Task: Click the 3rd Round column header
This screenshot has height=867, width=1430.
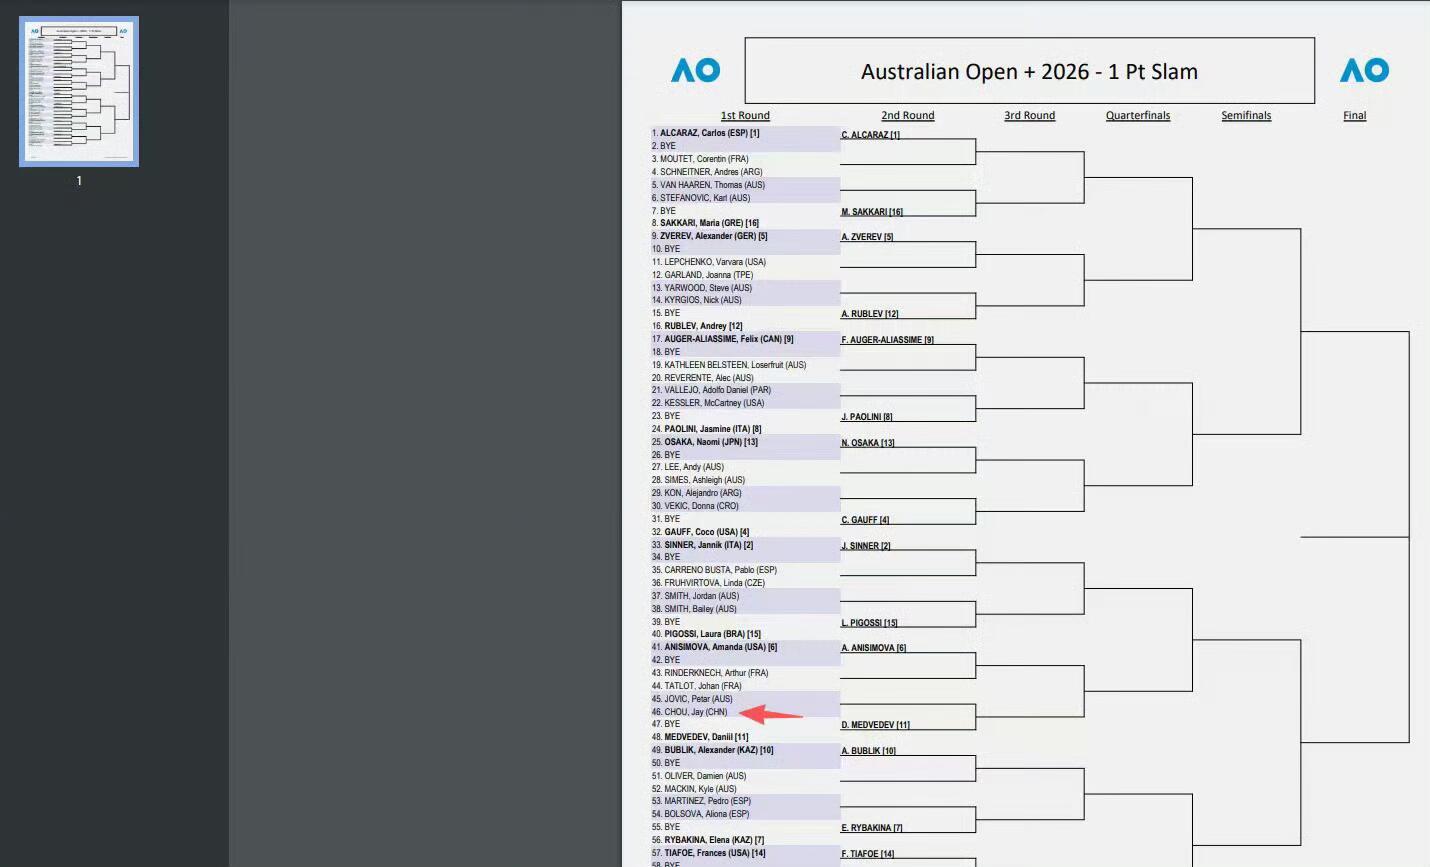Action: coord(1030,116)
